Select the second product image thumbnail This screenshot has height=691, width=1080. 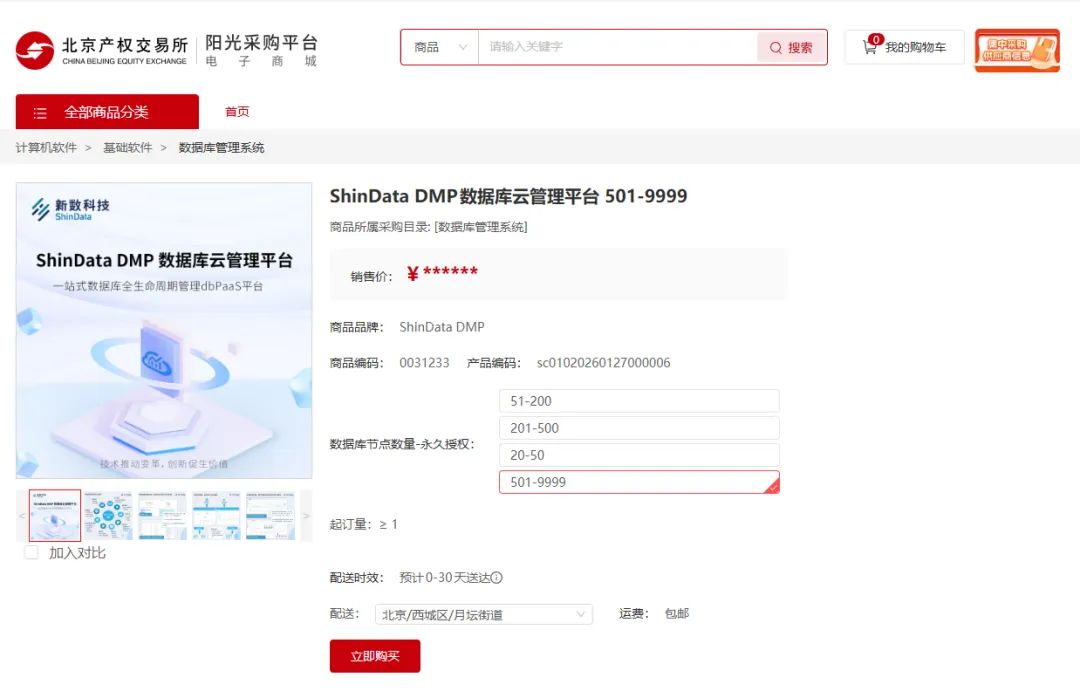click(x=108, y=515)
